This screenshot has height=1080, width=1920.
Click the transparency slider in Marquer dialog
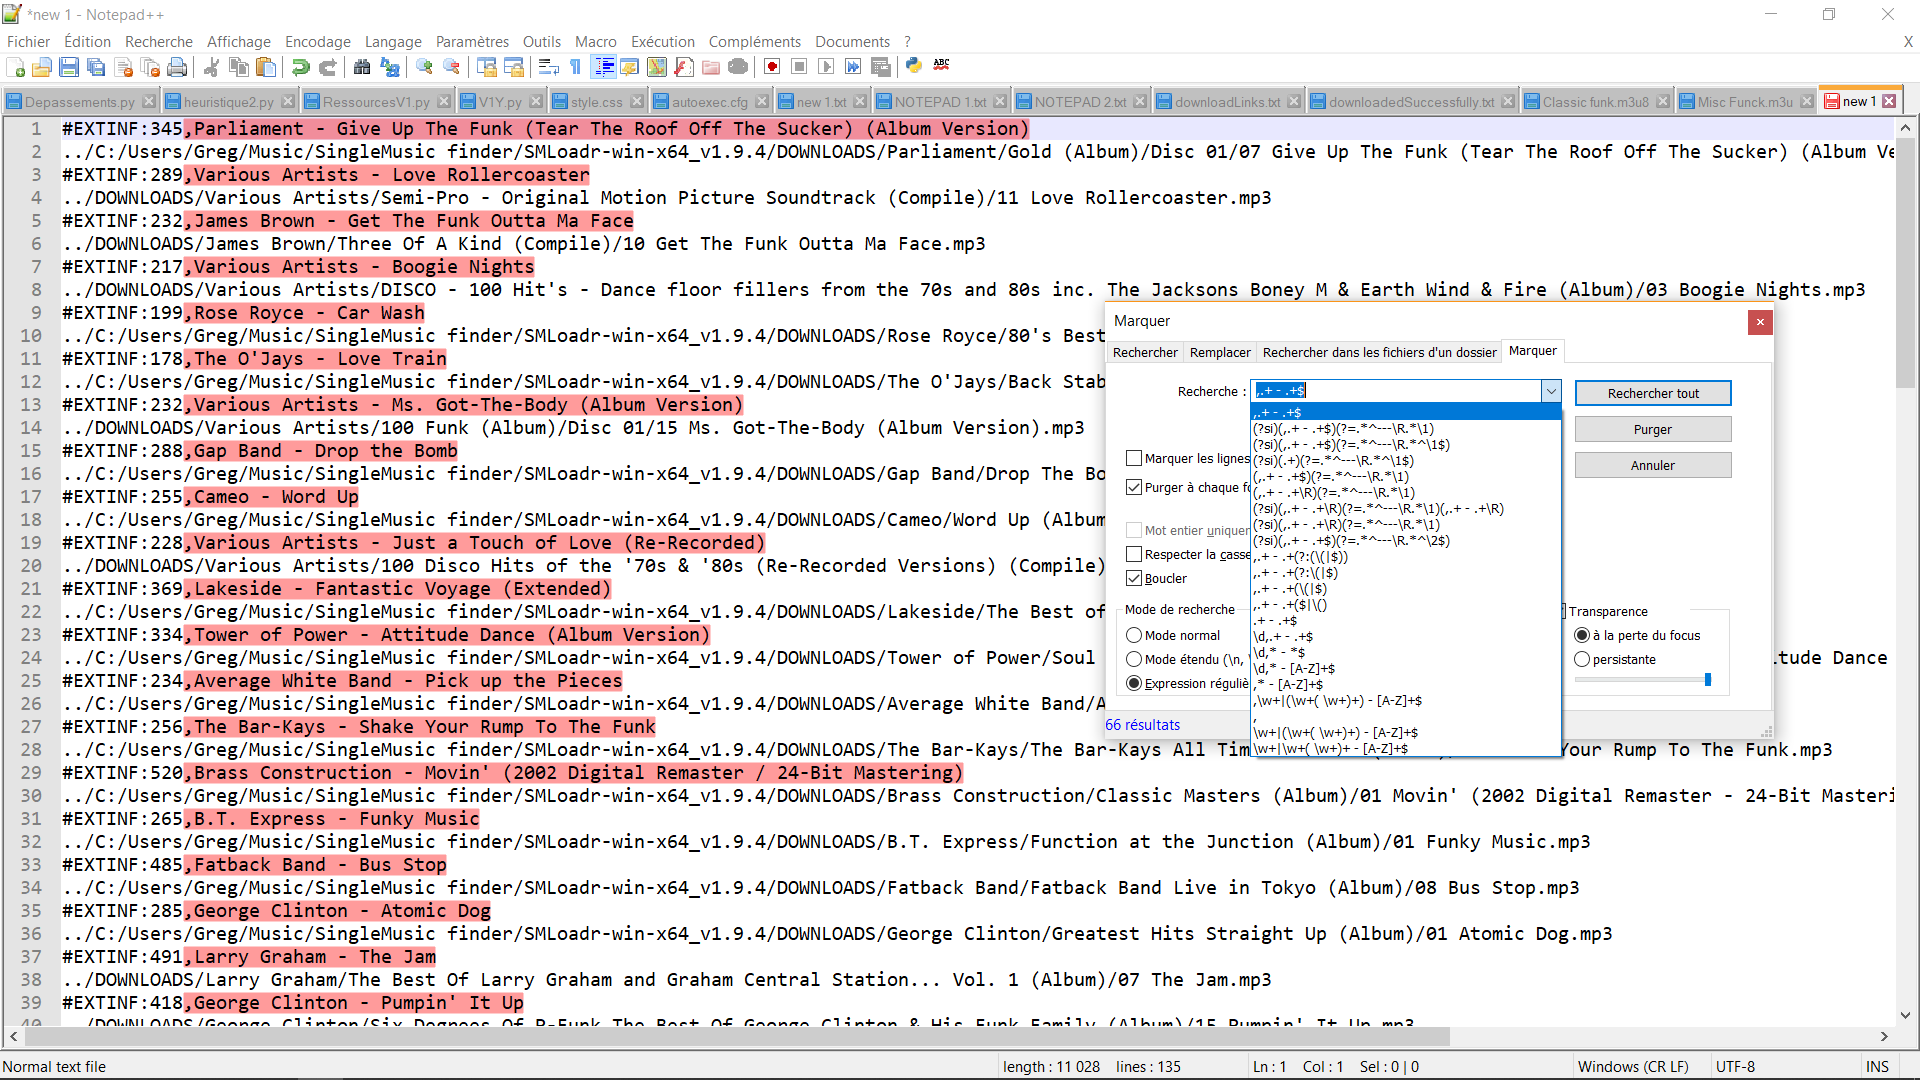[x=1643, y=680]
